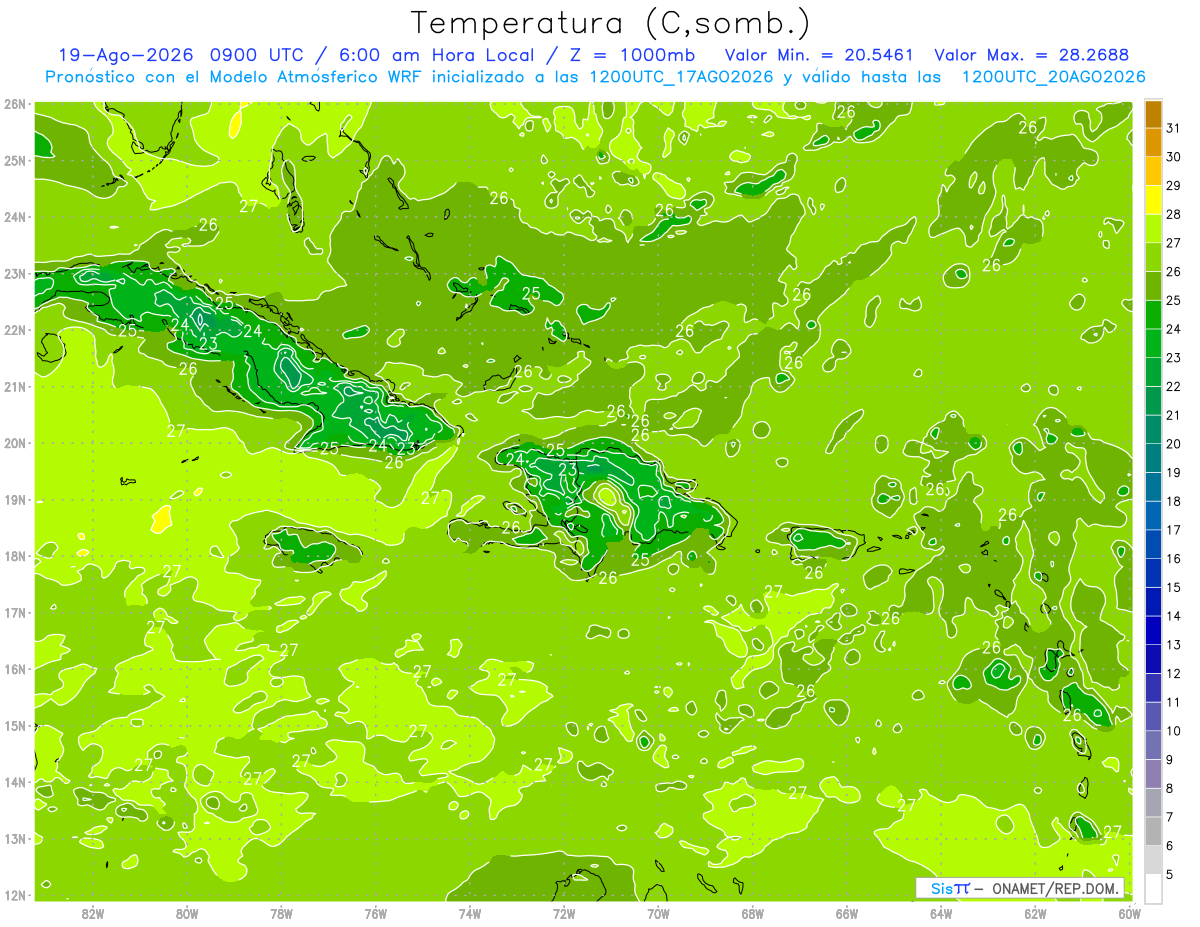Pick the white bottom swatch of color scale
The width and height of the screenshot is (1200, 927).
[x=1153, y=888]
